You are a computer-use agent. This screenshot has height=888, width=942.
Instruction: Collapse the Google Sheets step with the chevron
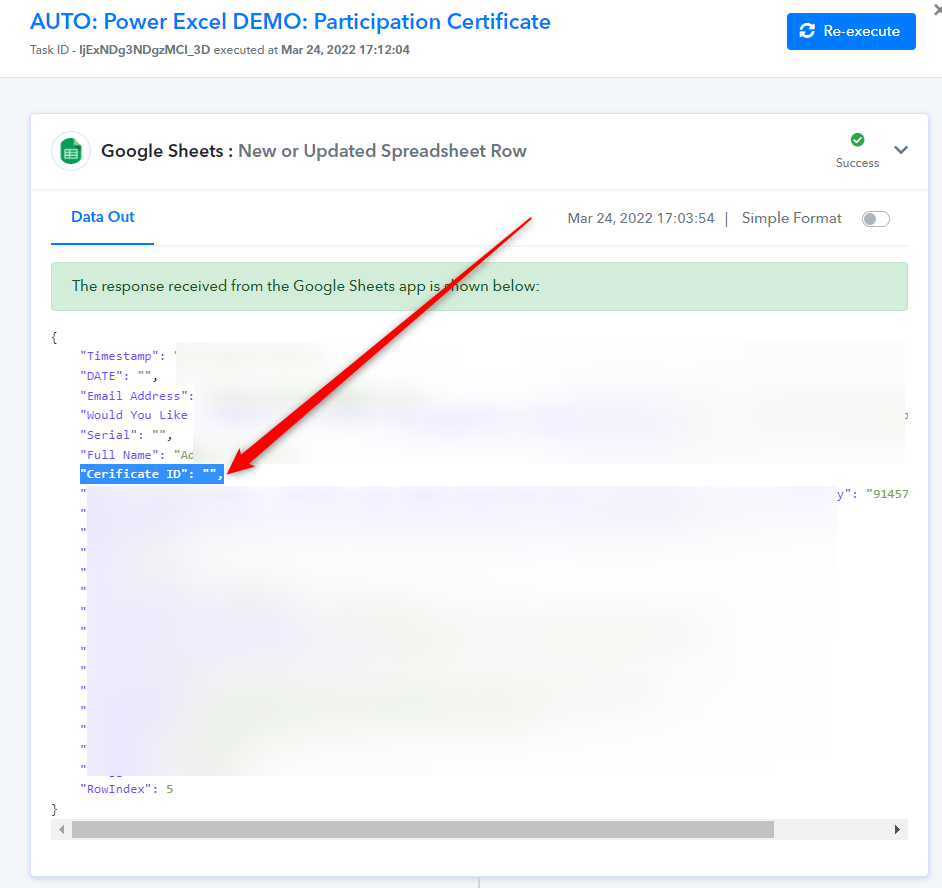[901, 150]
